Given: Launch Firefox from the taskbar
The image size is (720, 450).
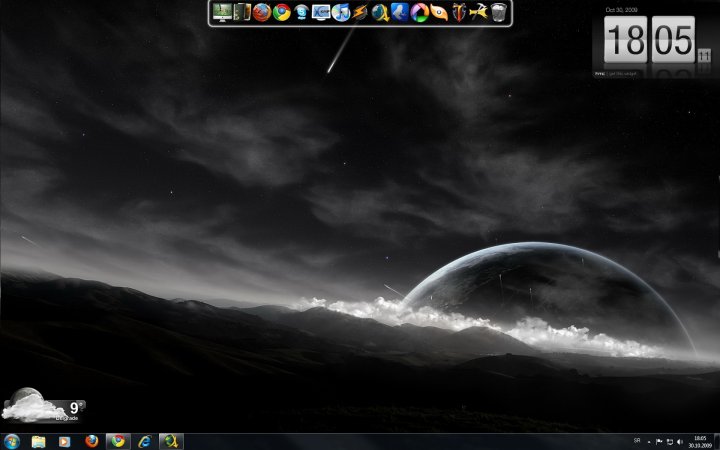Looking at the screenshot, I should (x=91, y=442).
